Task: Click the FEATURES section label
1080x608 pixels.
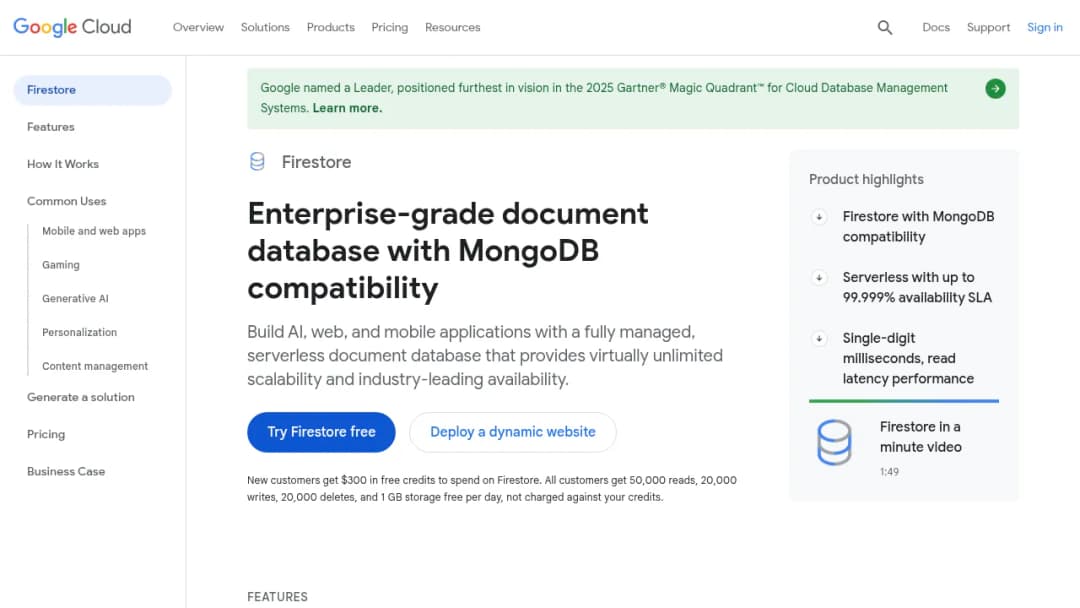Action: [x=278, y=597]
